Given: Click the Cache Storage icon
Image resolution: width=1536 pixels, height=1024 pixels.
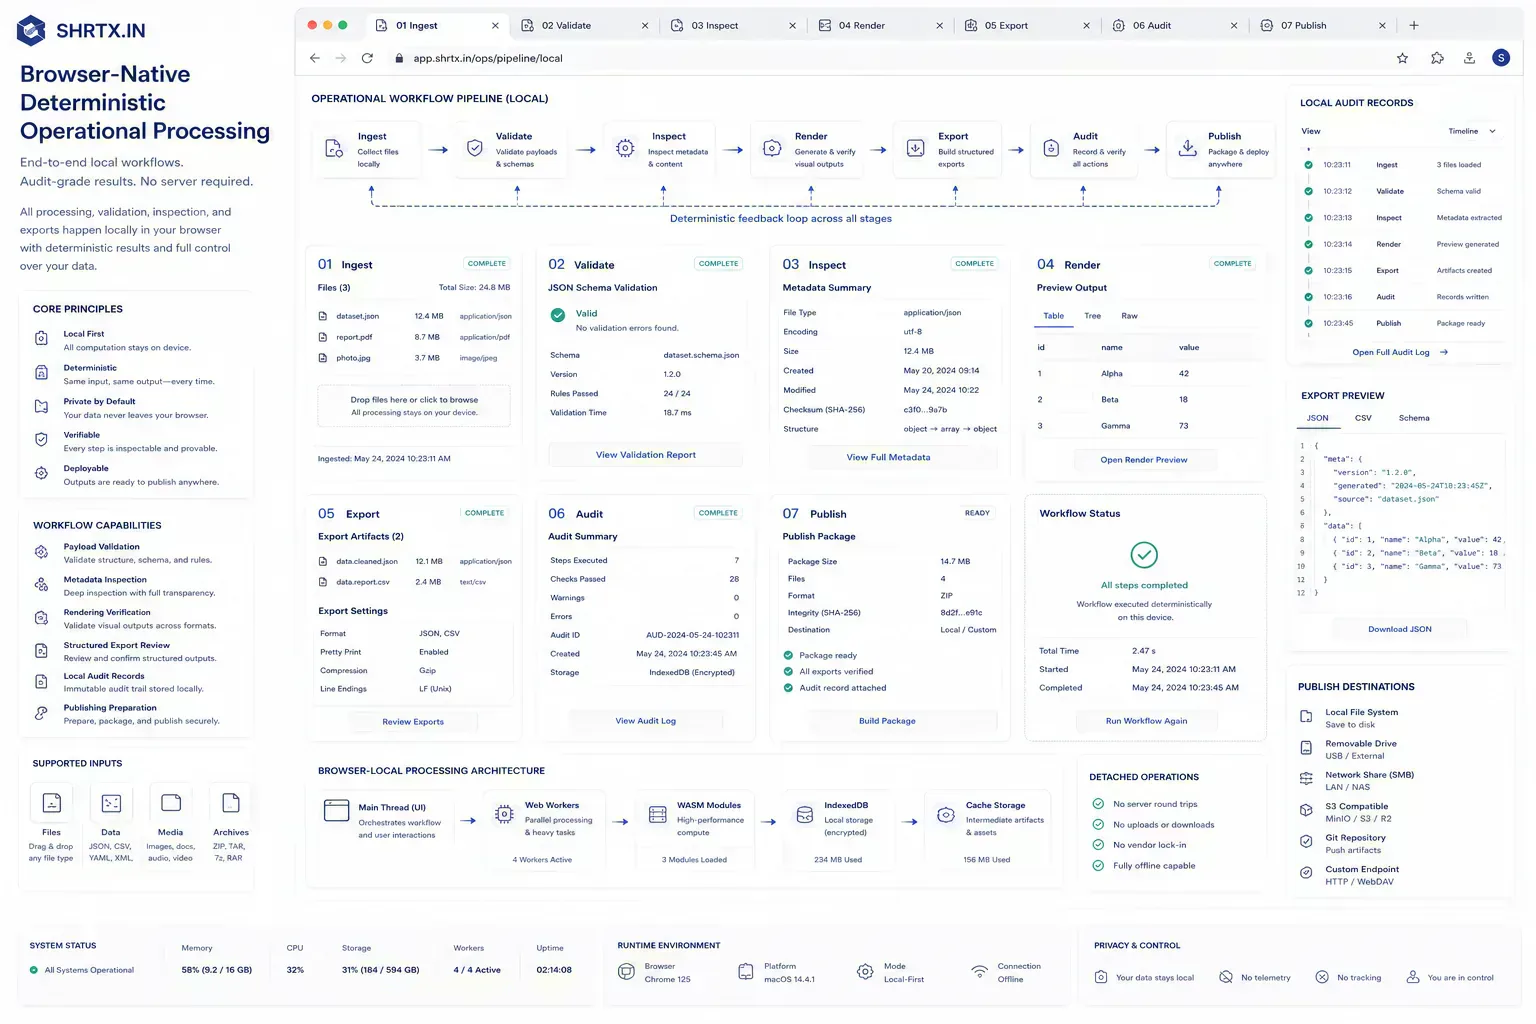Looking at the screenshot, I should tap(946, 815).
